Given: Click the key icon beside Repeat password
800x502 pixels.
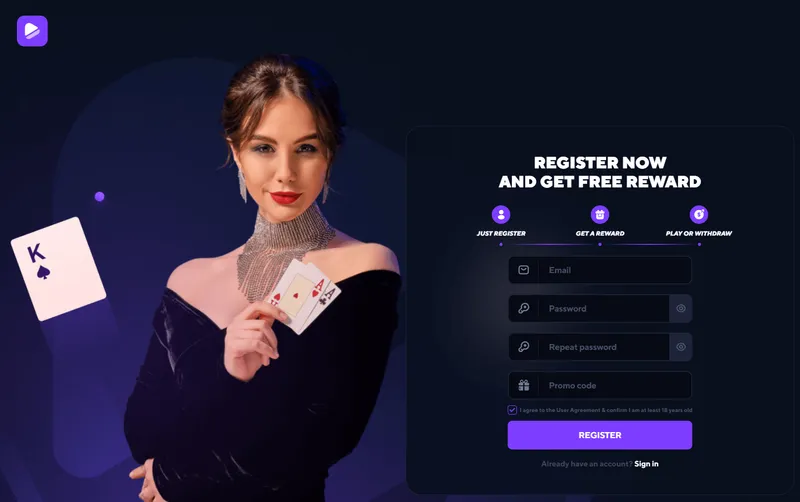Looking at the screenshot, I should pos(523,347).
